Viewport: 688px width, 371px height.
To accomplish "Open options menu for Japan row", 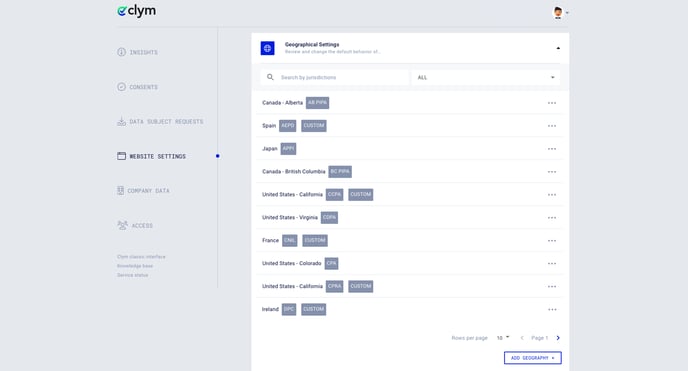I will click(x=552, y=149).
